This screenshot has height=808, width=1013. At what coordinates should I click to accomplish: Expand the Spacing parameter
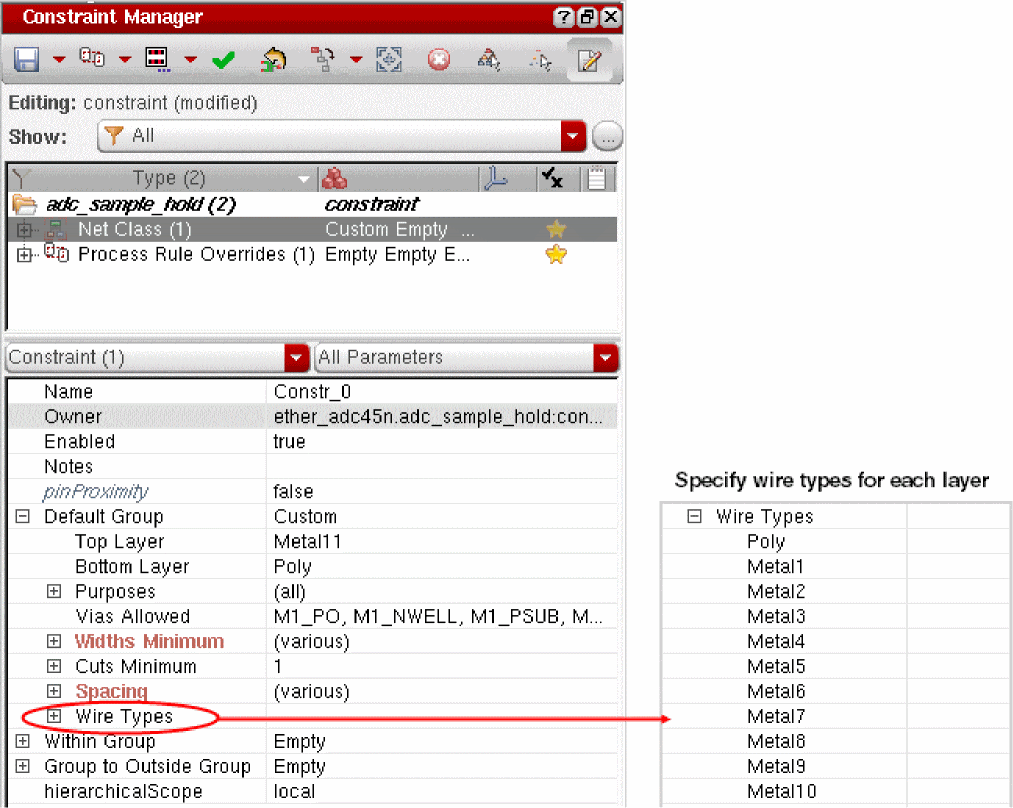click(54, 691)
